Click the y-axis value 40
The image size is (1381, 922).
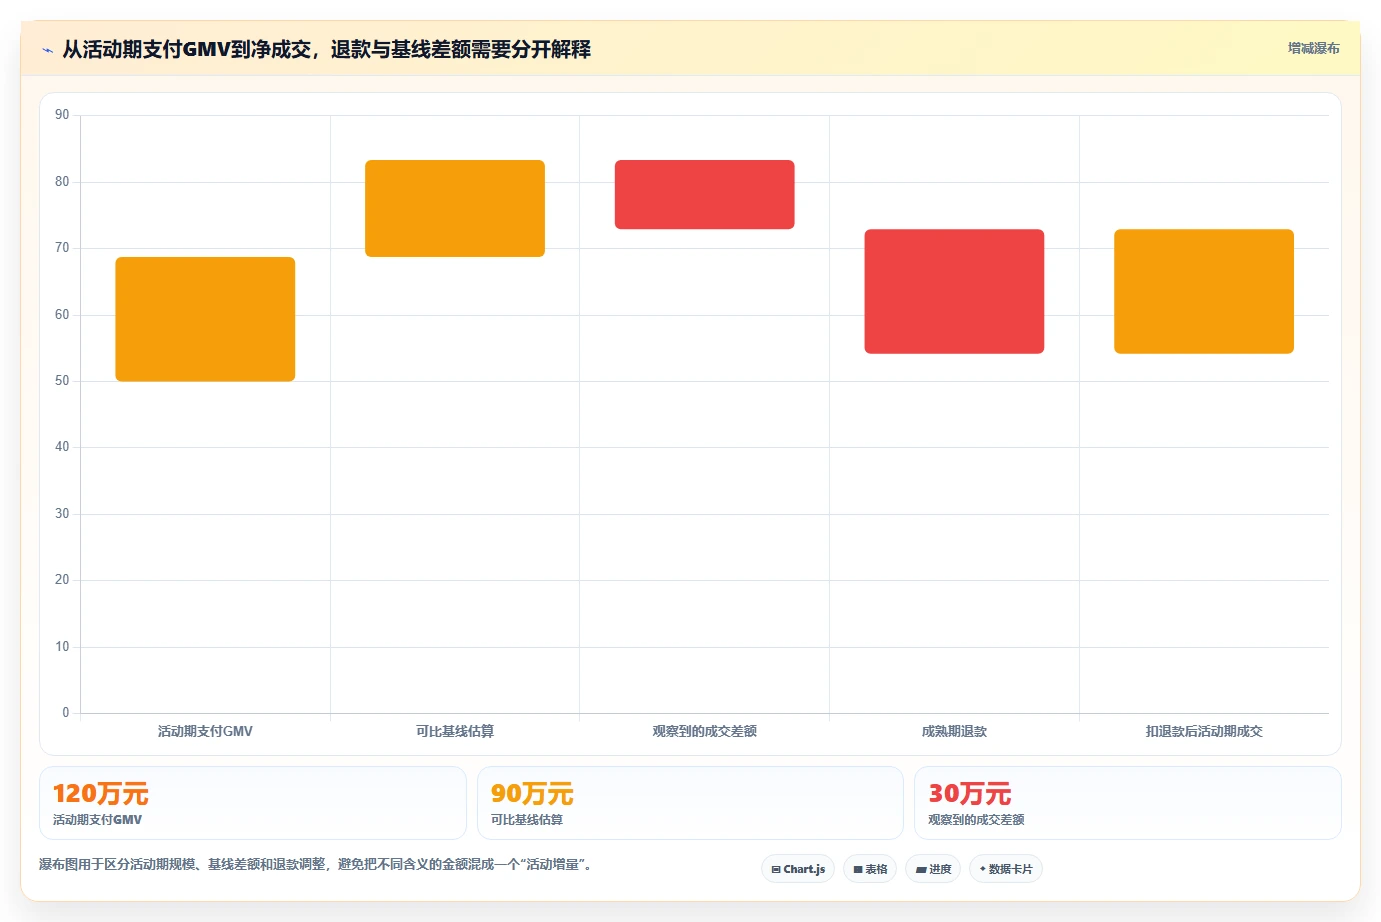point(62,447)
